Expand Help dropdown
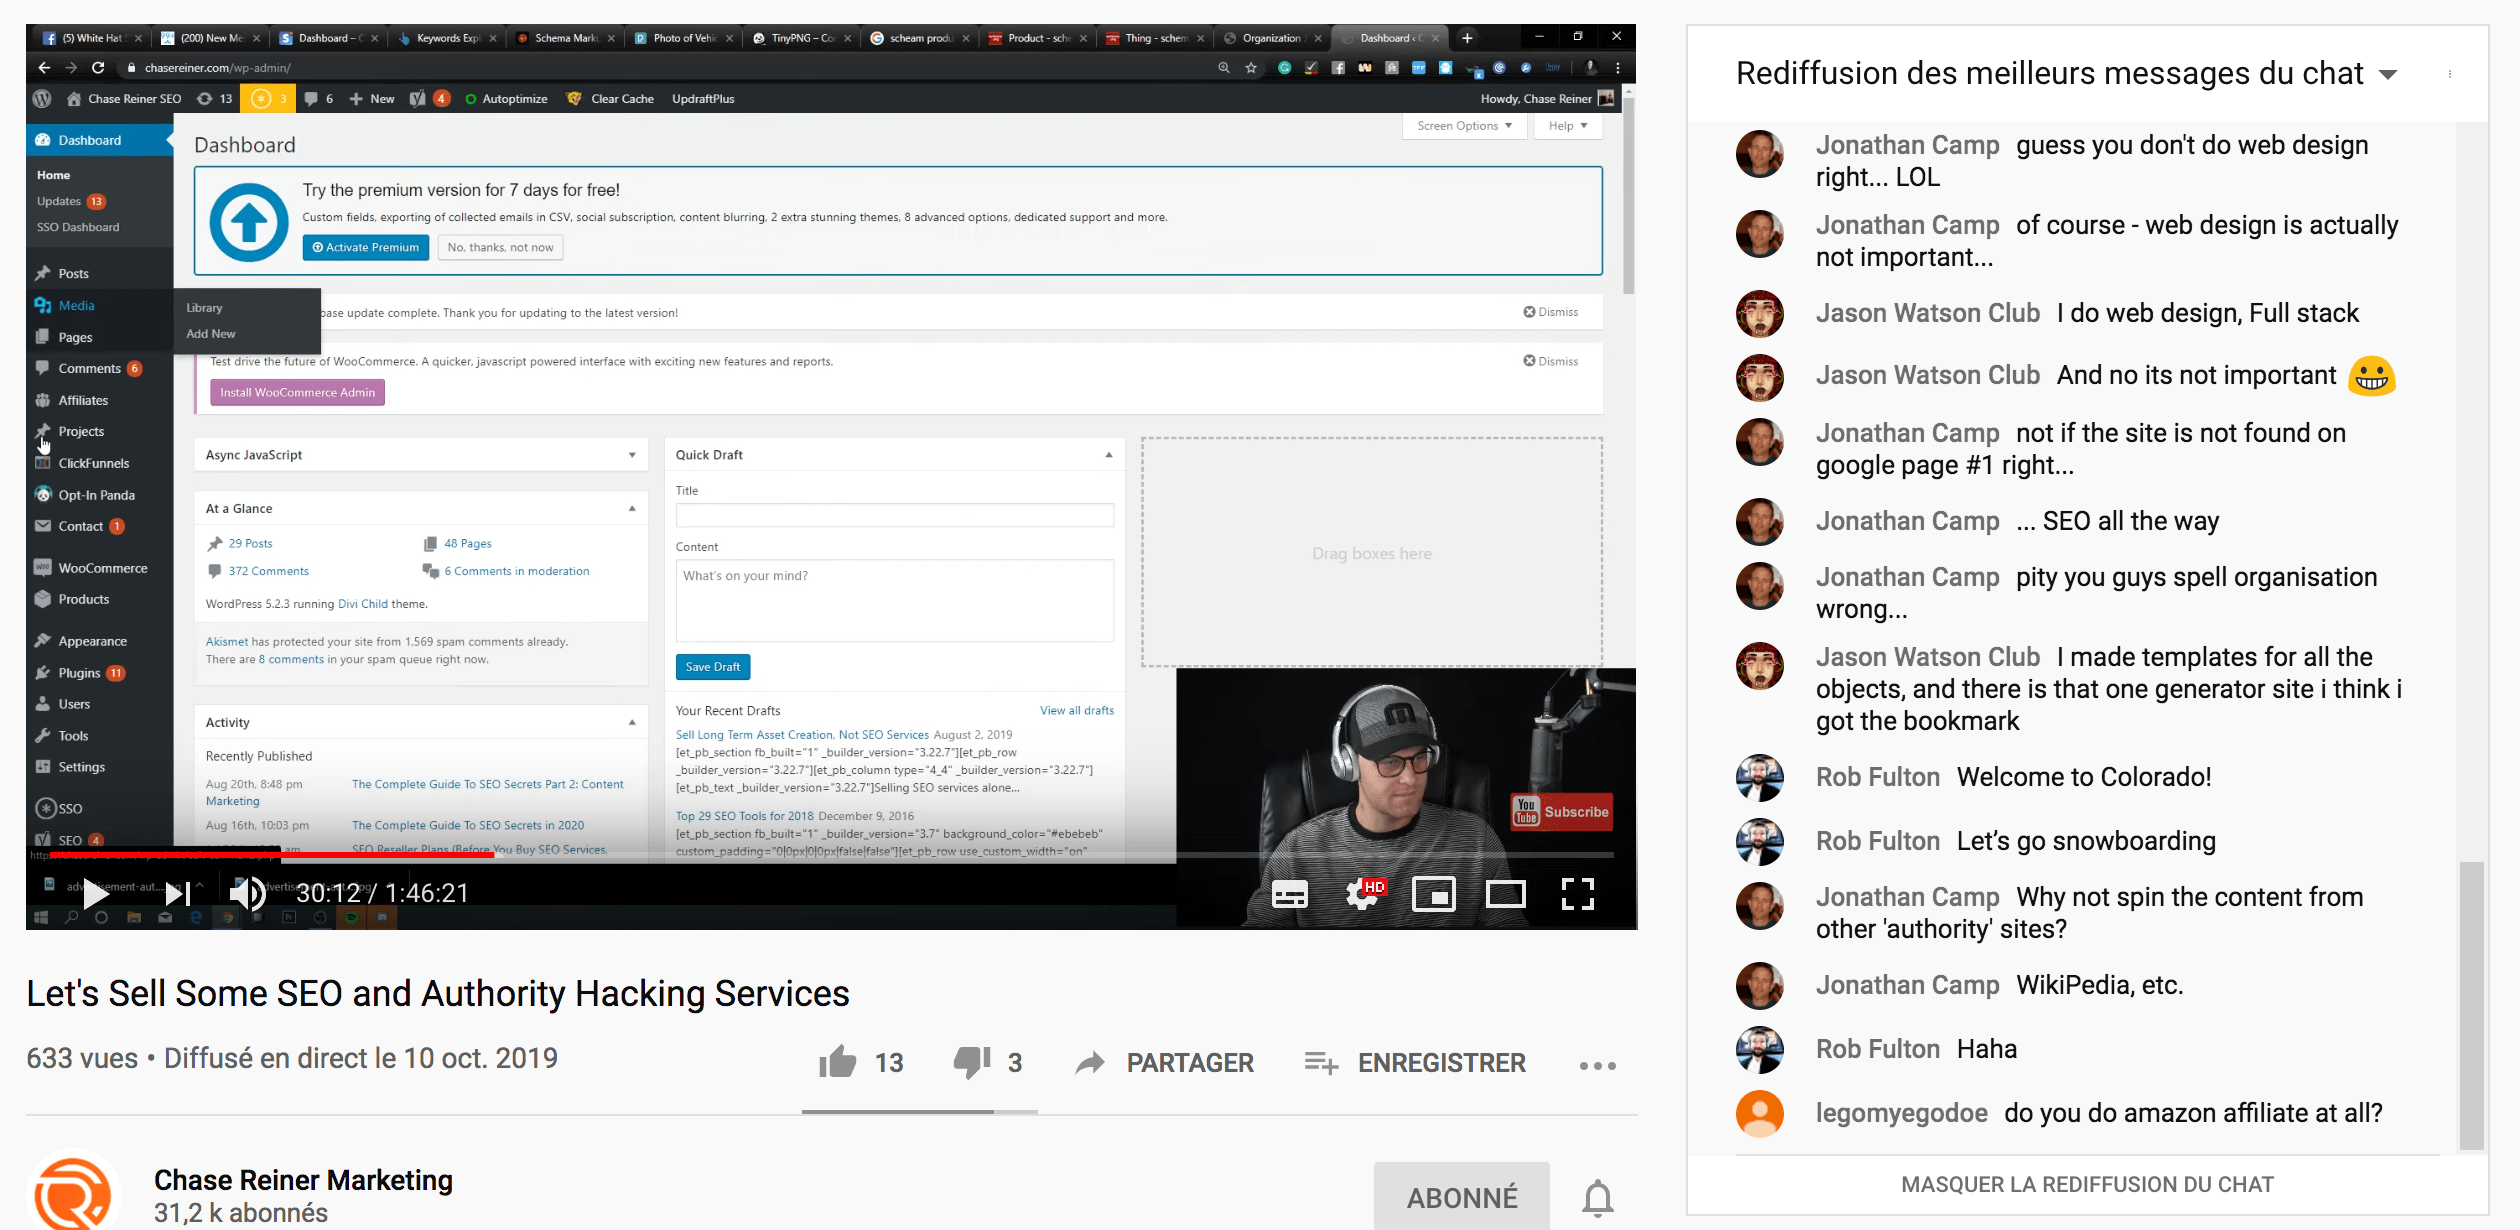This screenshot has height=1230, width=2520. pyautogui.click(x=1568, y=126)
